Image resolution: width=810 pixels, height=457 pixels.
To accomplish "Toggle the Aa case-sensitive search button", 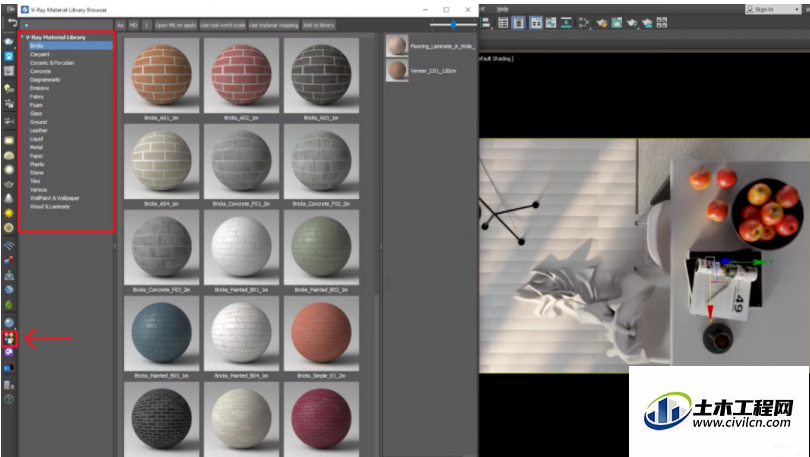I will 120,25.
